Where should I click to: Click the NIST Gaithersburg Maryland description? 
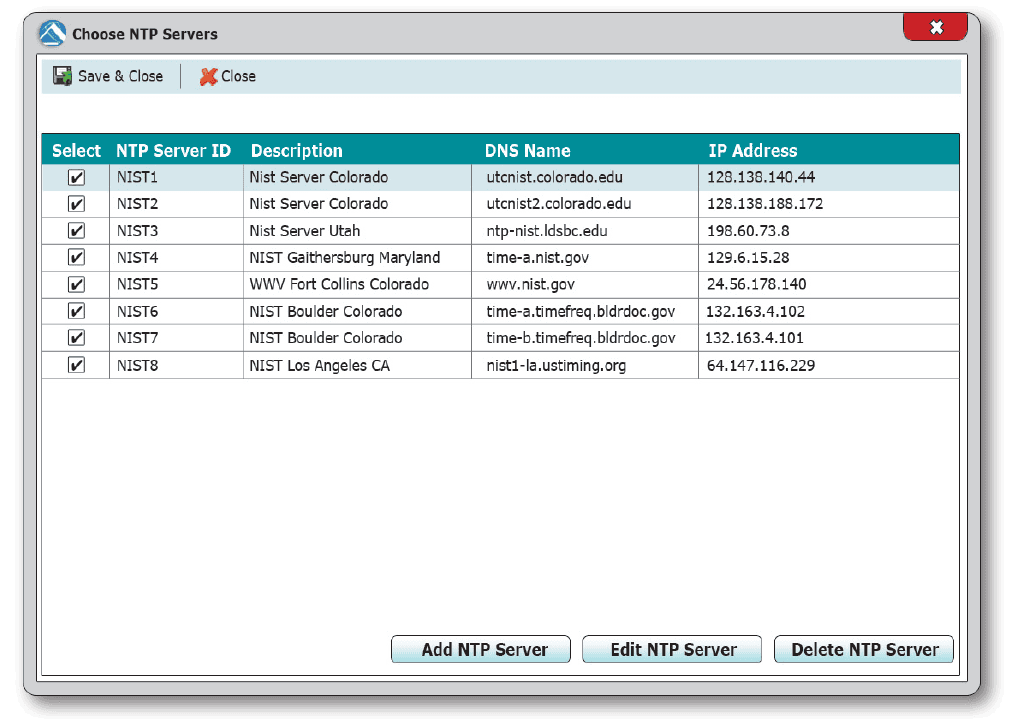(345, 257)
